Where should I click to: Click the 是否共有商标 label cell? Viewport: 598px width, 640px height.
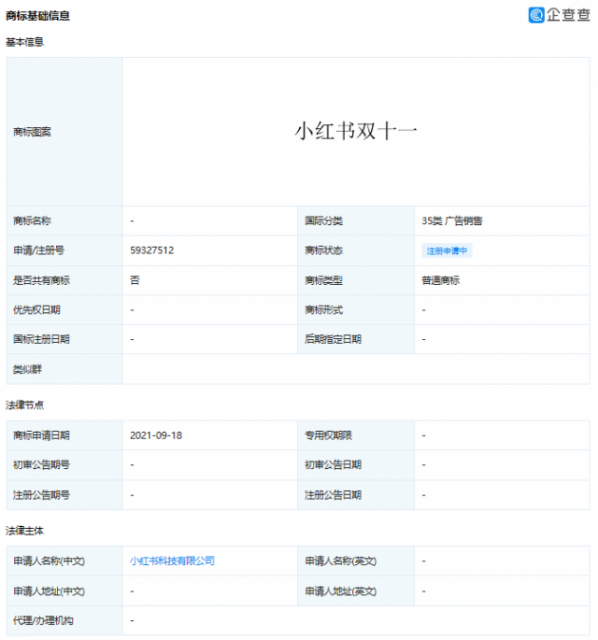tap(64, 280)
